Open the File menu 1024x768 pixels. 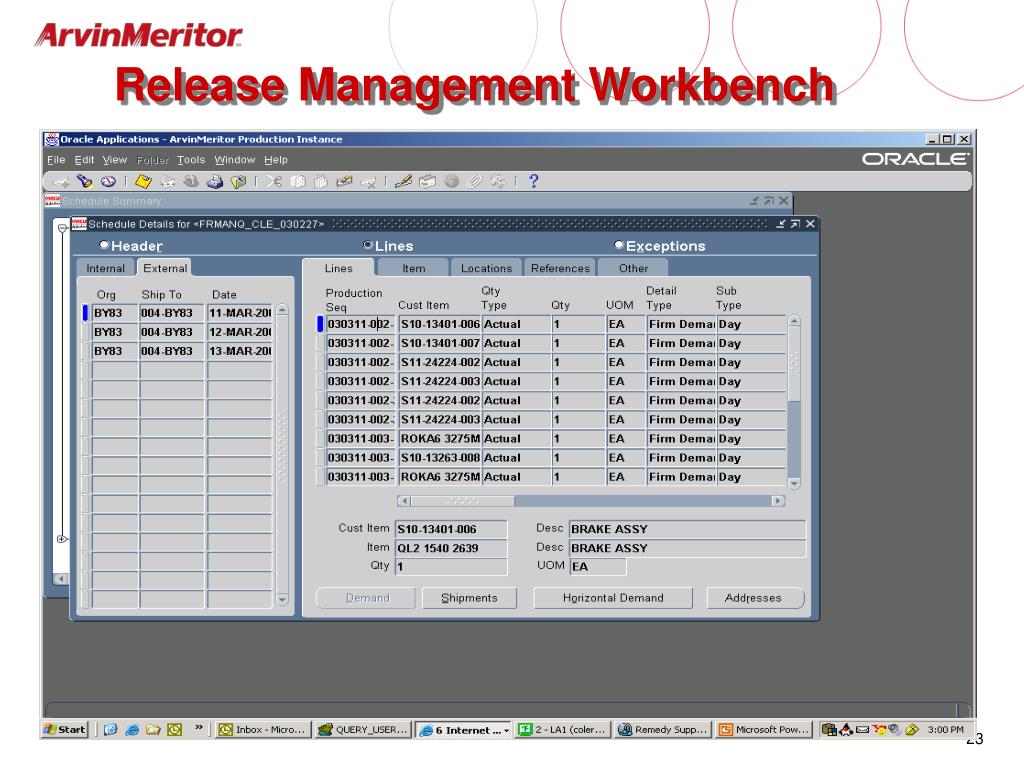point(56,159)
